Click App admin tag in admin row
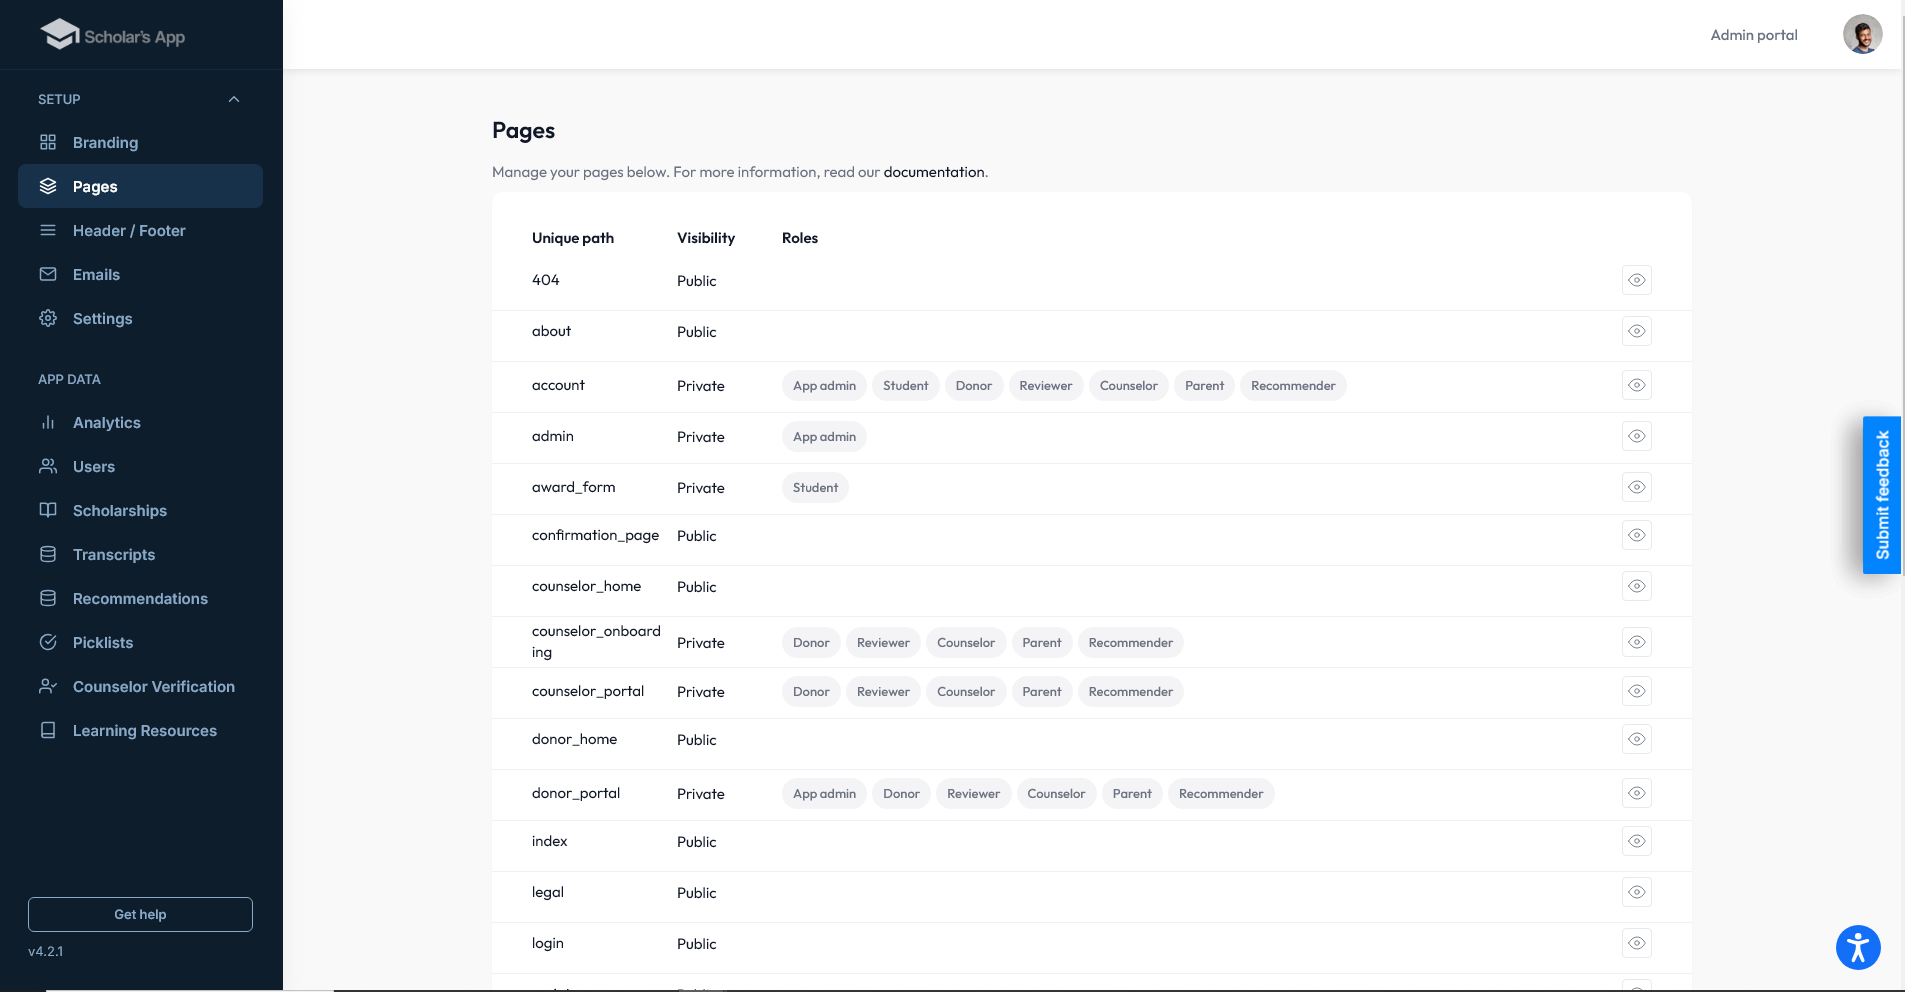The image size is (1905, 992). click(824, 436)
